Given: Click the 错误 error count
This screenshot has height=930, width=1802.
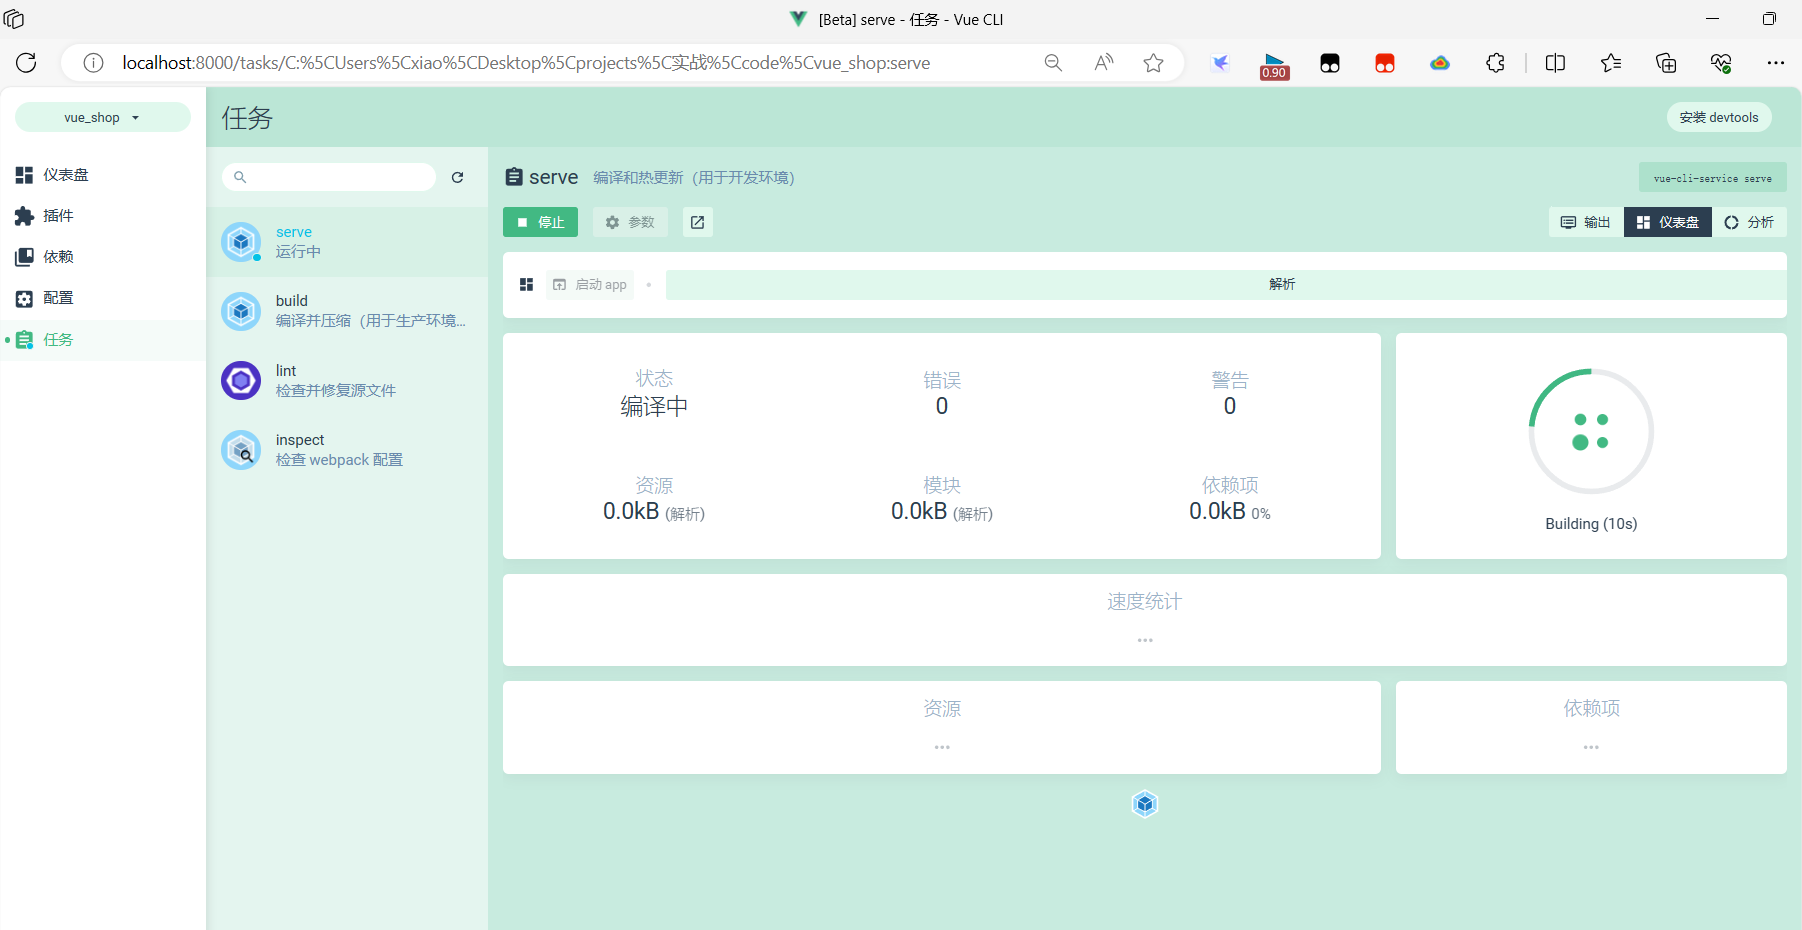Looking at the screenshot, I should point(942,406).
